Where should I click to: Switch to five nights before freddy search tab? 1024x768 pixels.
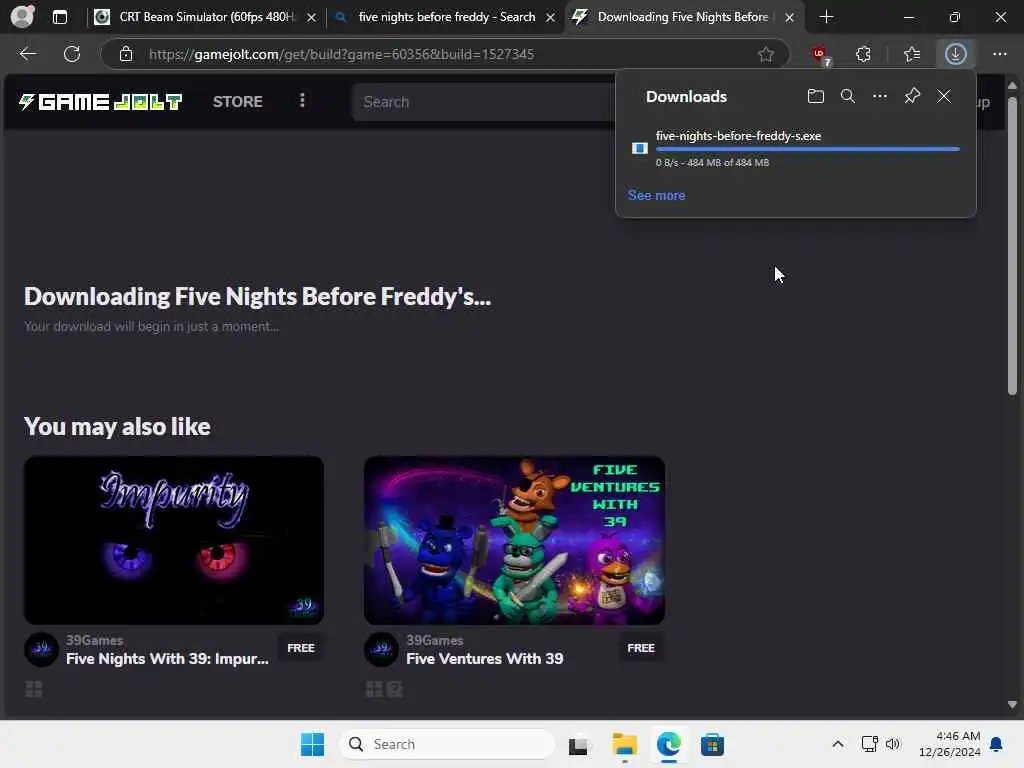447,17
